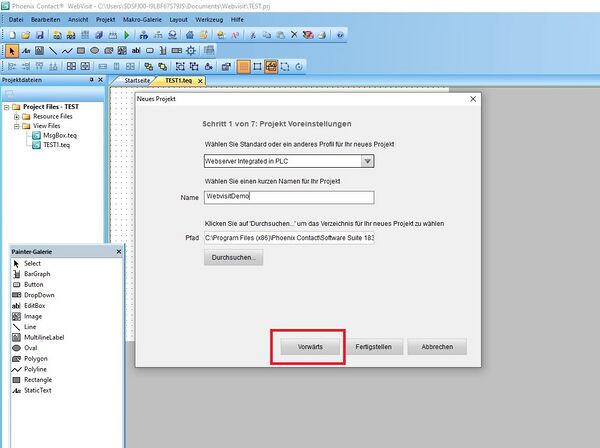Open MsgBox.teq in the project tree
The height and width of the screenshot is (448, 600).
coord(60,135)
